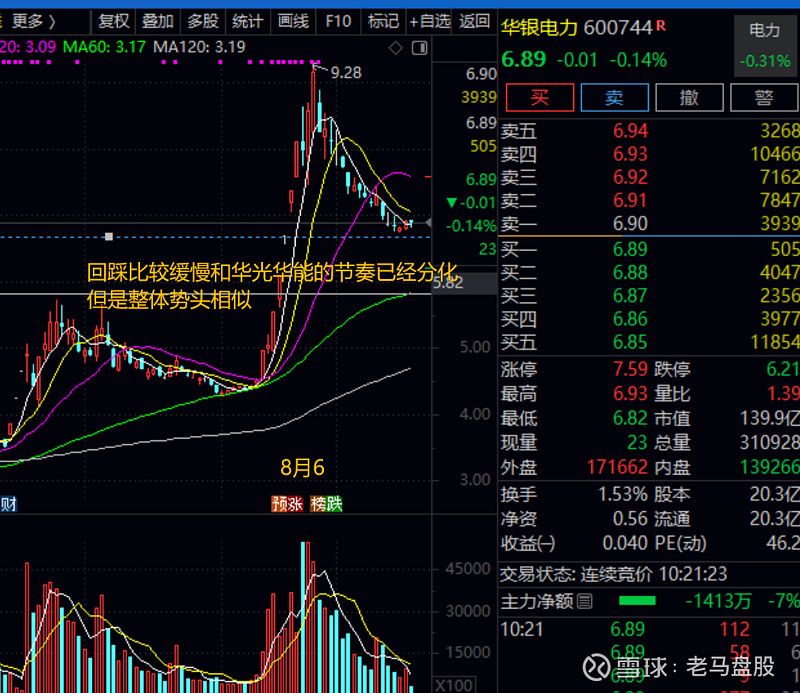Click the 净资 value 0.56
The height and width of the screenshot is (693, 800).
[630, 518]
